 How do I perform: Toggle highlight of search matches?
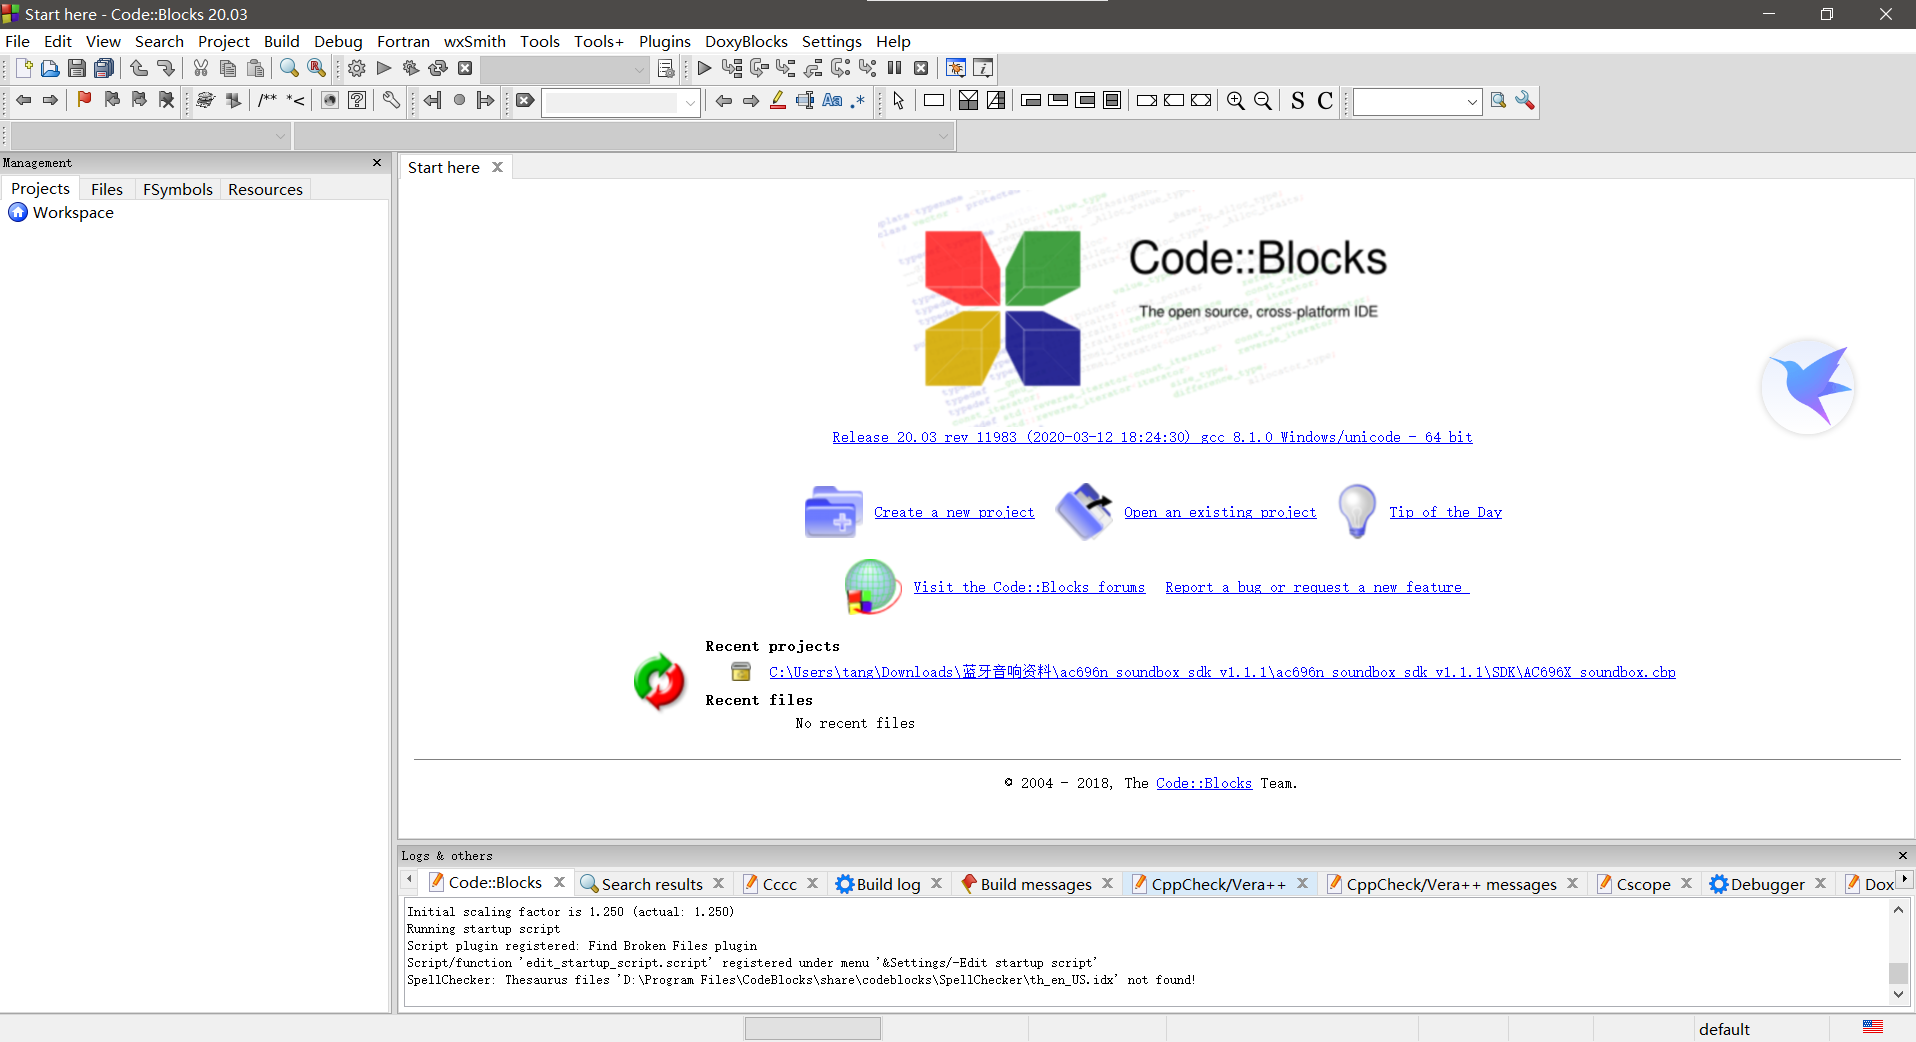pos(778,100)
